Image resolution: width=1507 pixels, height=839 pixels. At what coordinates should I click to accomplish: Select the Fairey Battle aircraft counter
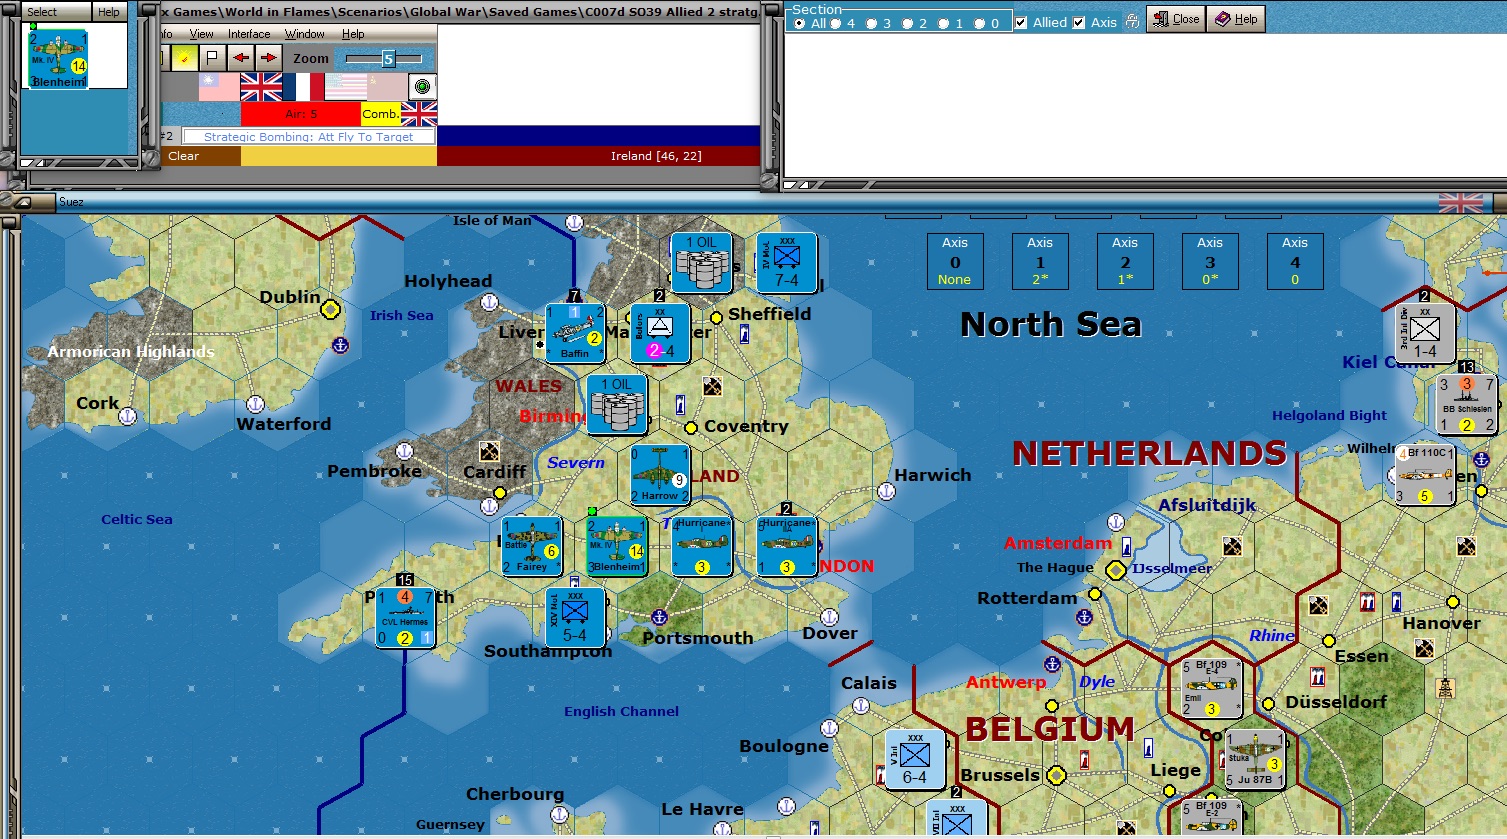click(x=532, y=546)
